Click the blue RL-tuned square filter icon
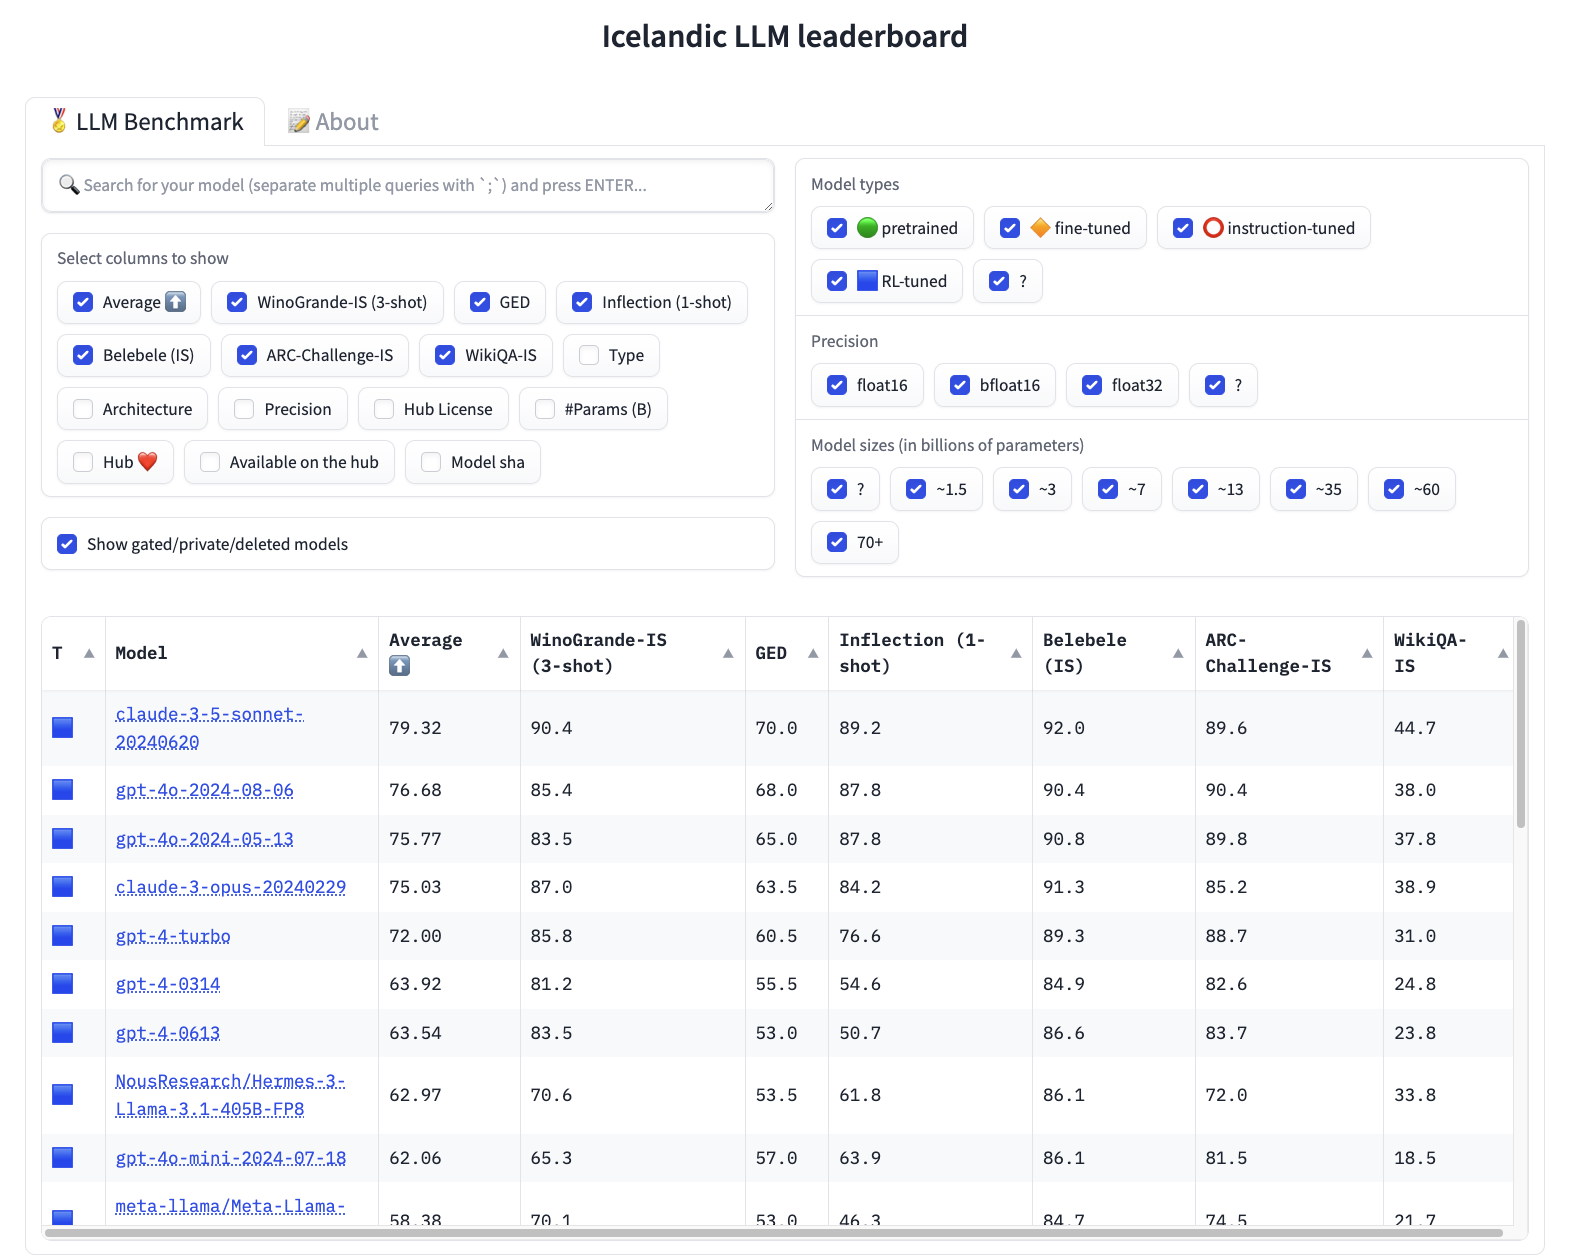This screenshot has height=1260, width=1570. [x=867, y=281]
